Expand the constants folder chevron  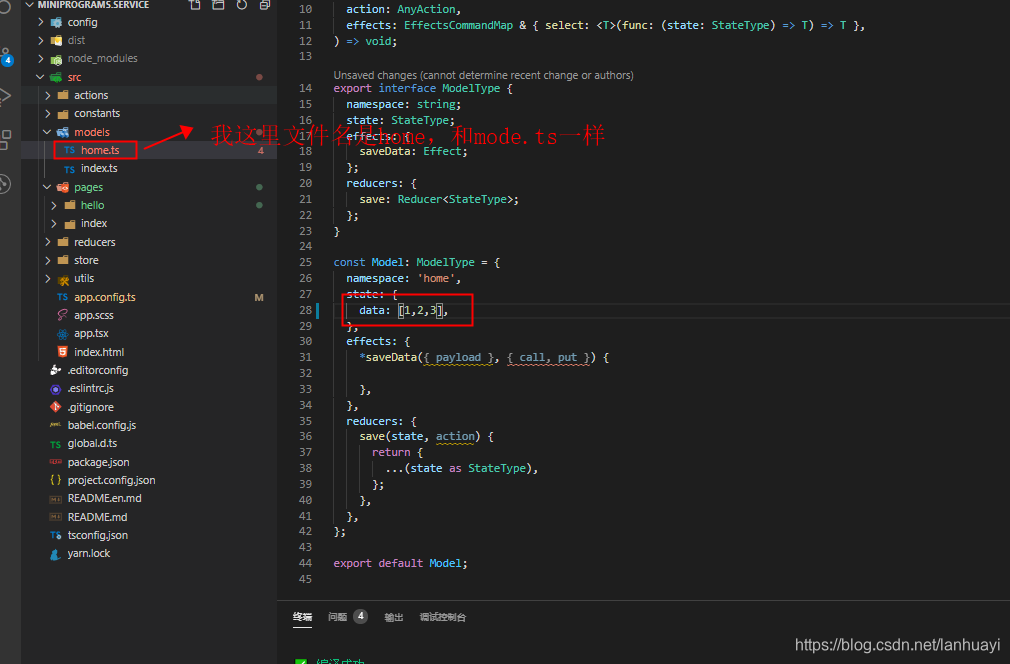click(48, 113)
